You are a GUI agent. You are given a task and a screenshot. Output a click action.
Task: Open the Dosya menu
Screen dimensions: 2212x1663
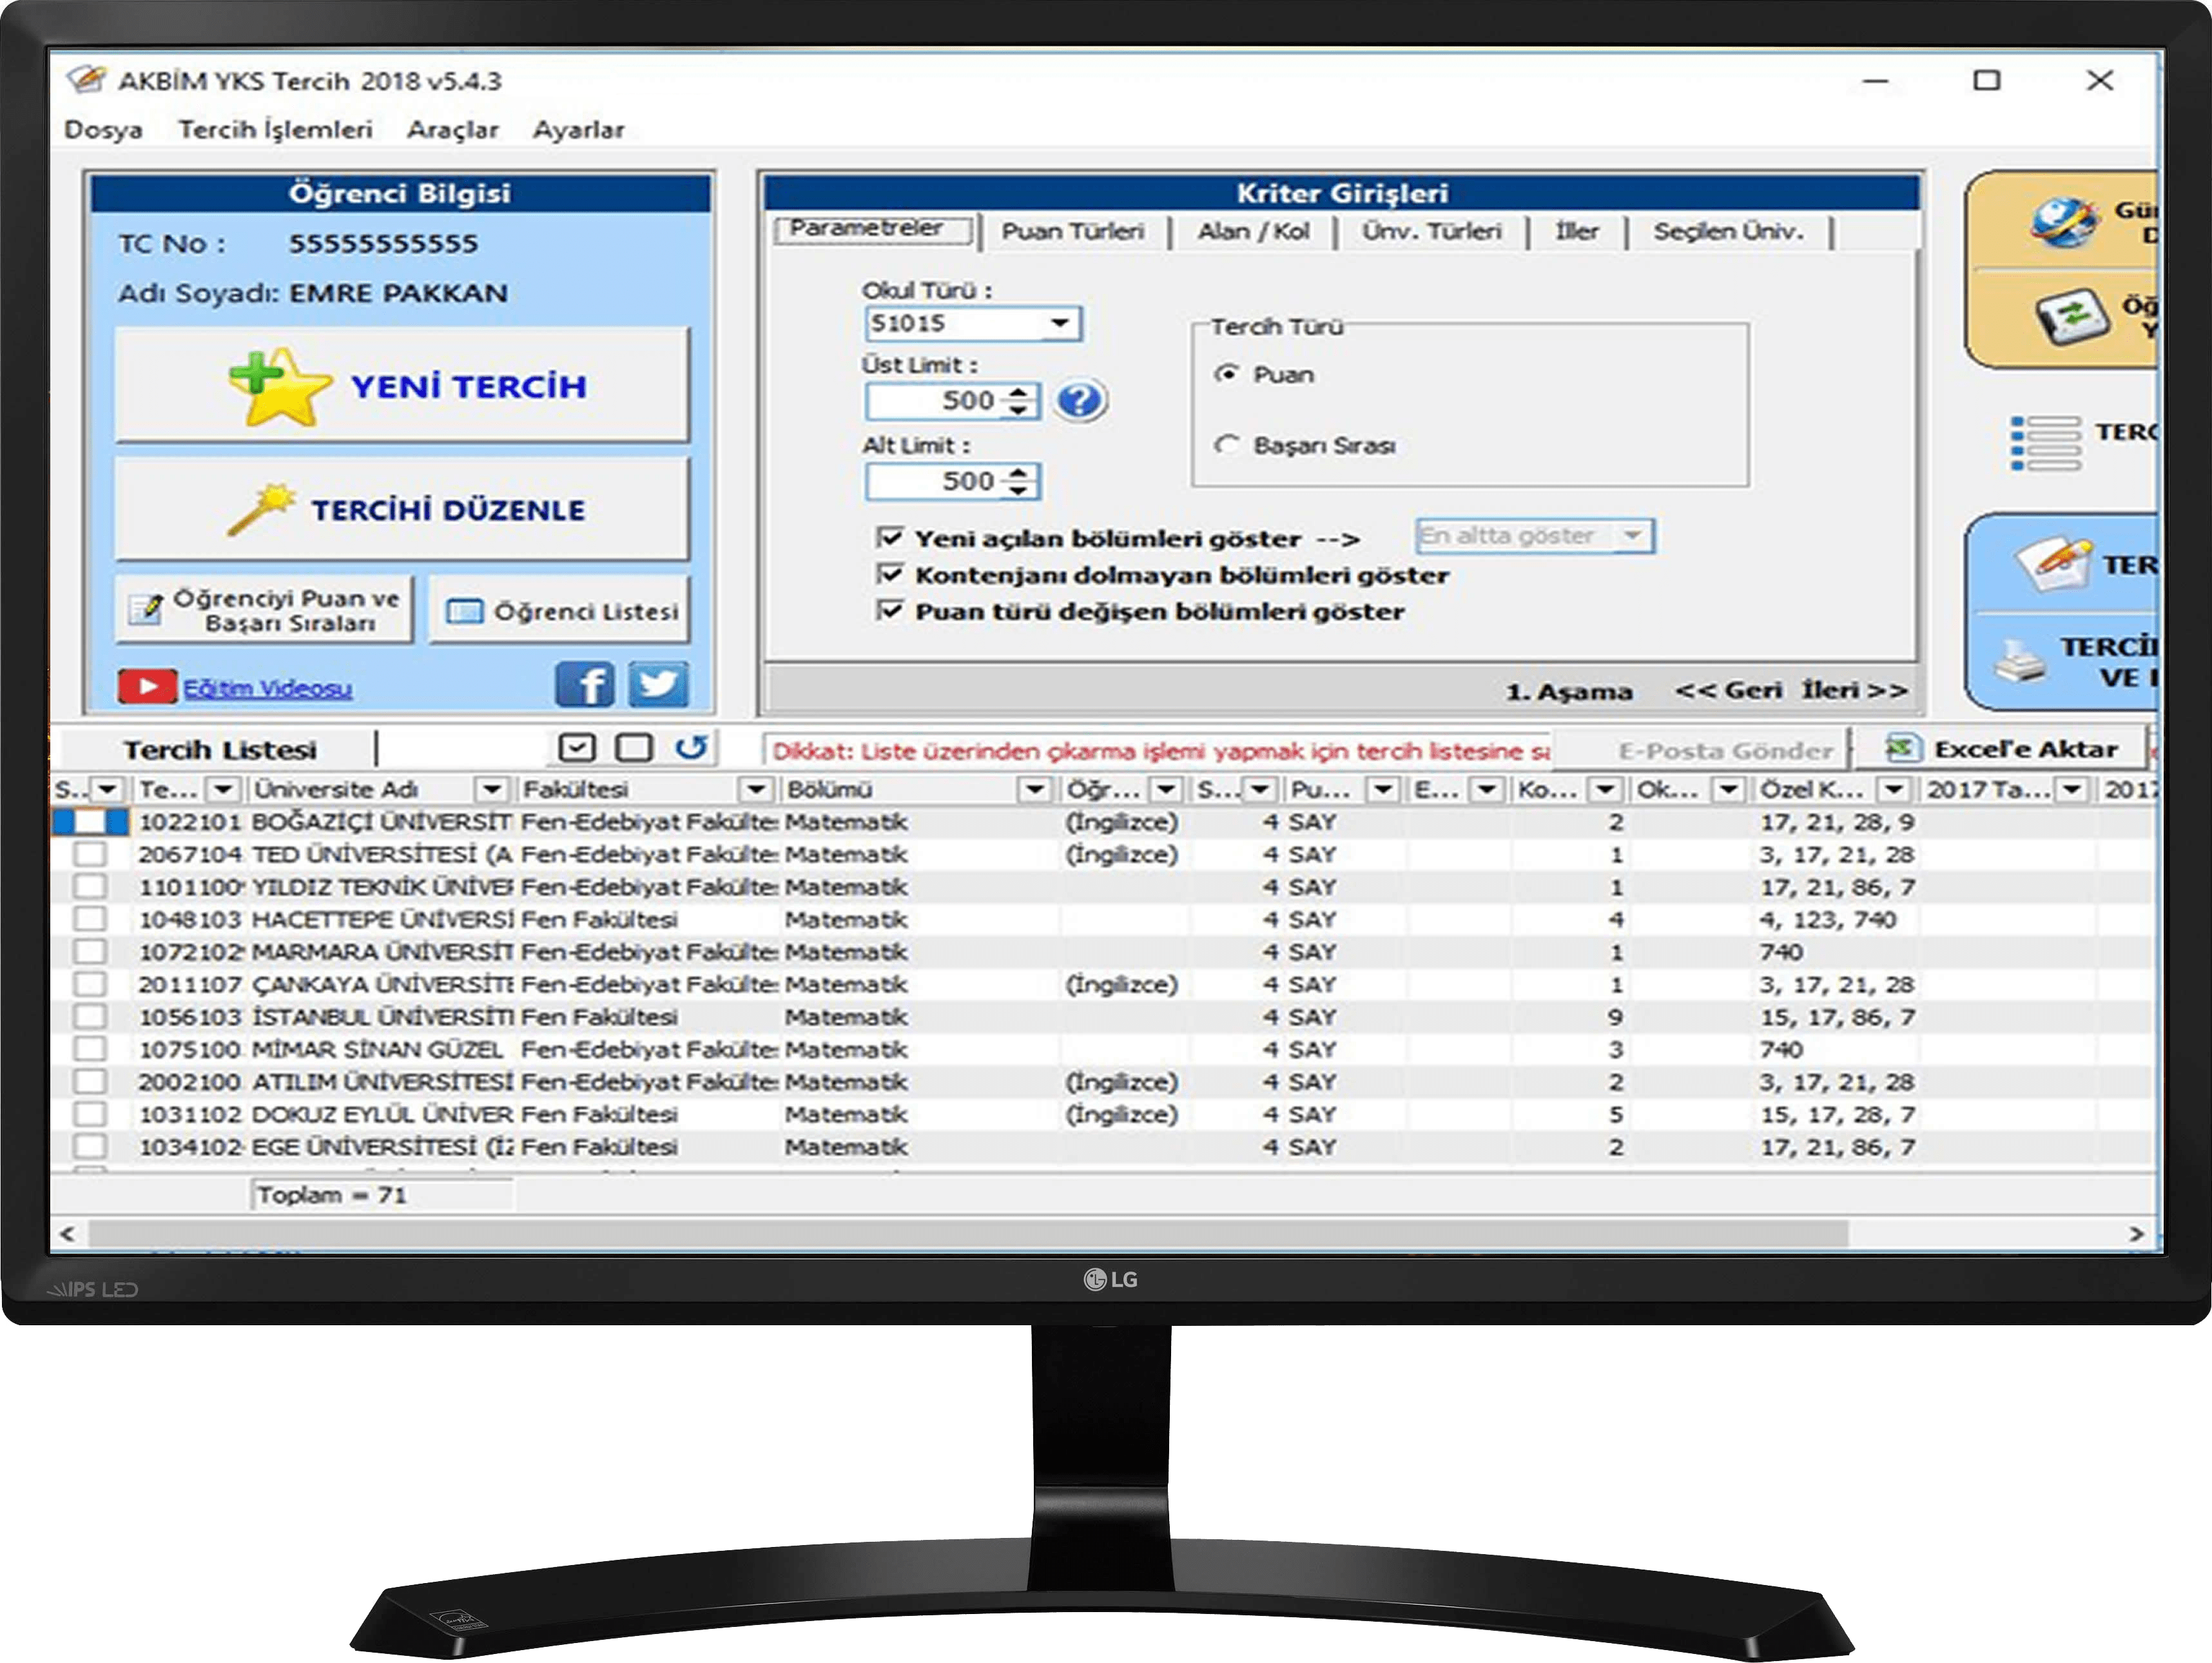pos(103,129)
